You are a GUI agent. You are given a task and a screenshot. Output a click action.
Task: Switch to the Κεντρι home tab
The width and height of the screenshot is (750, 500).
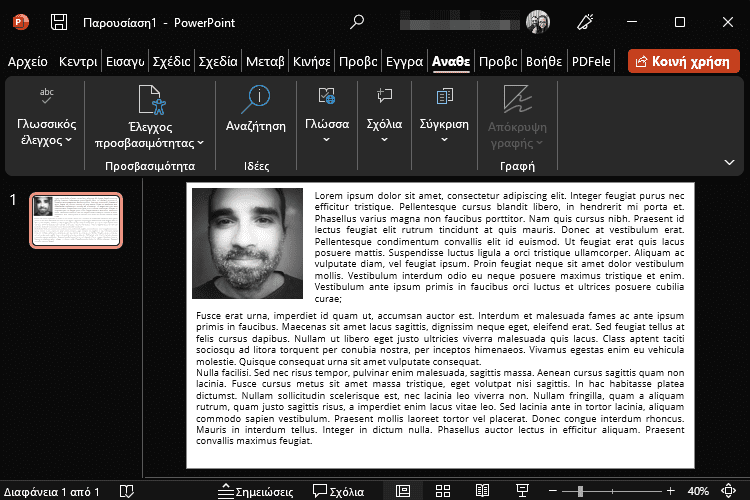(78, 62)
